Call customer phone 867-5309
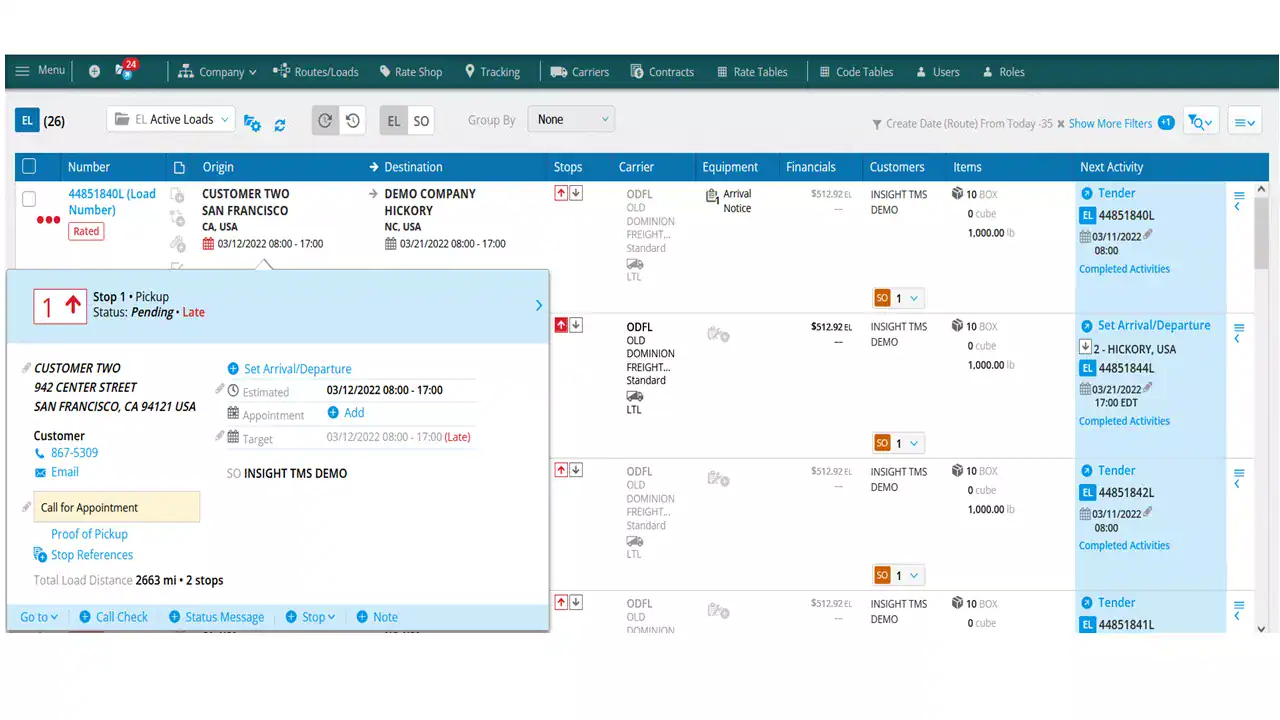Viewport: 1280px width, 720px height. pos(74,453)
